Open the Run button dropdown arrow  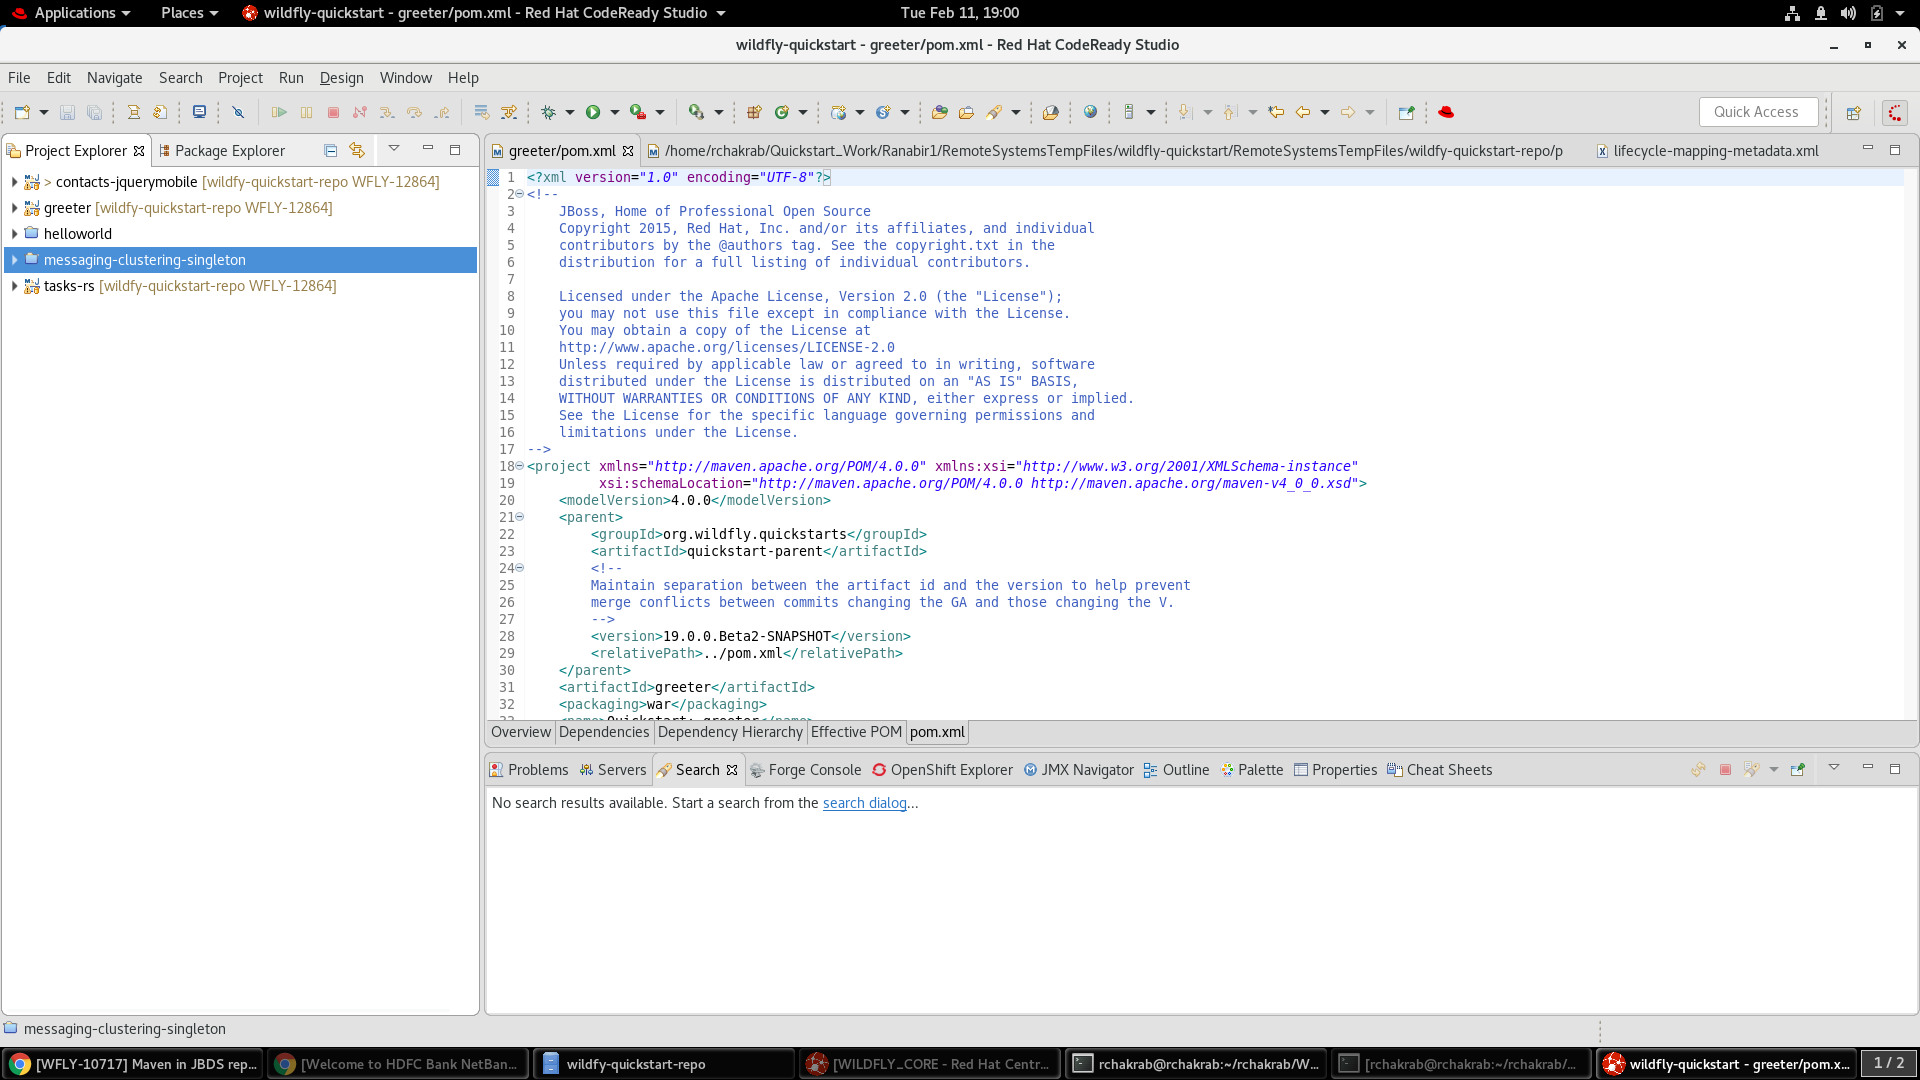(x=615, y=112)
